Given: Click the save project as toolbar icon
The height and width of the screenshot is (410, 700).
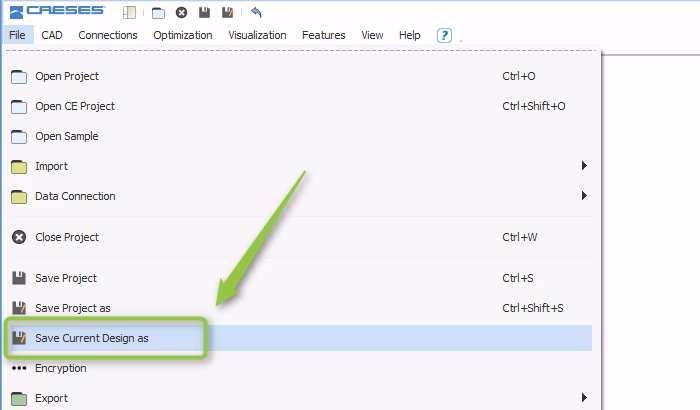Looking at the screenshot, I should (228, 13).
